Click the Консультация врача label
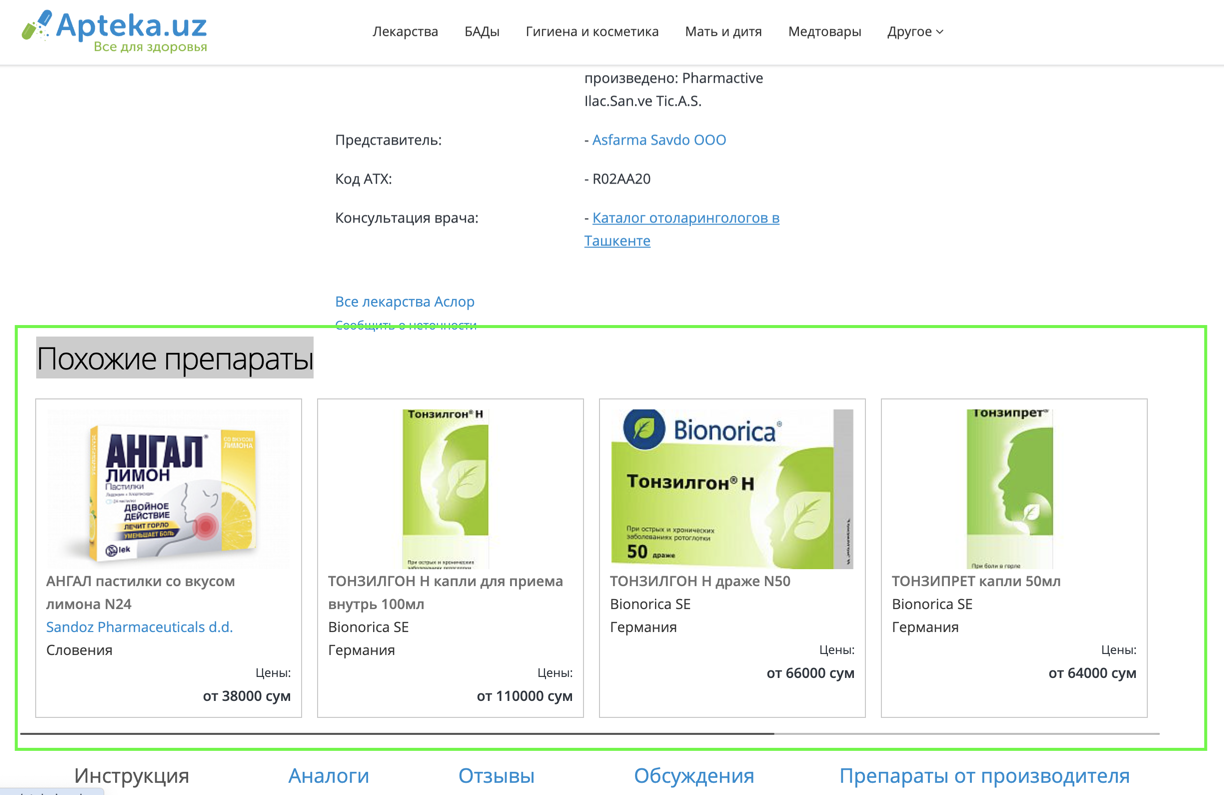The image size is (1224, 795). (x=407, y=218)
